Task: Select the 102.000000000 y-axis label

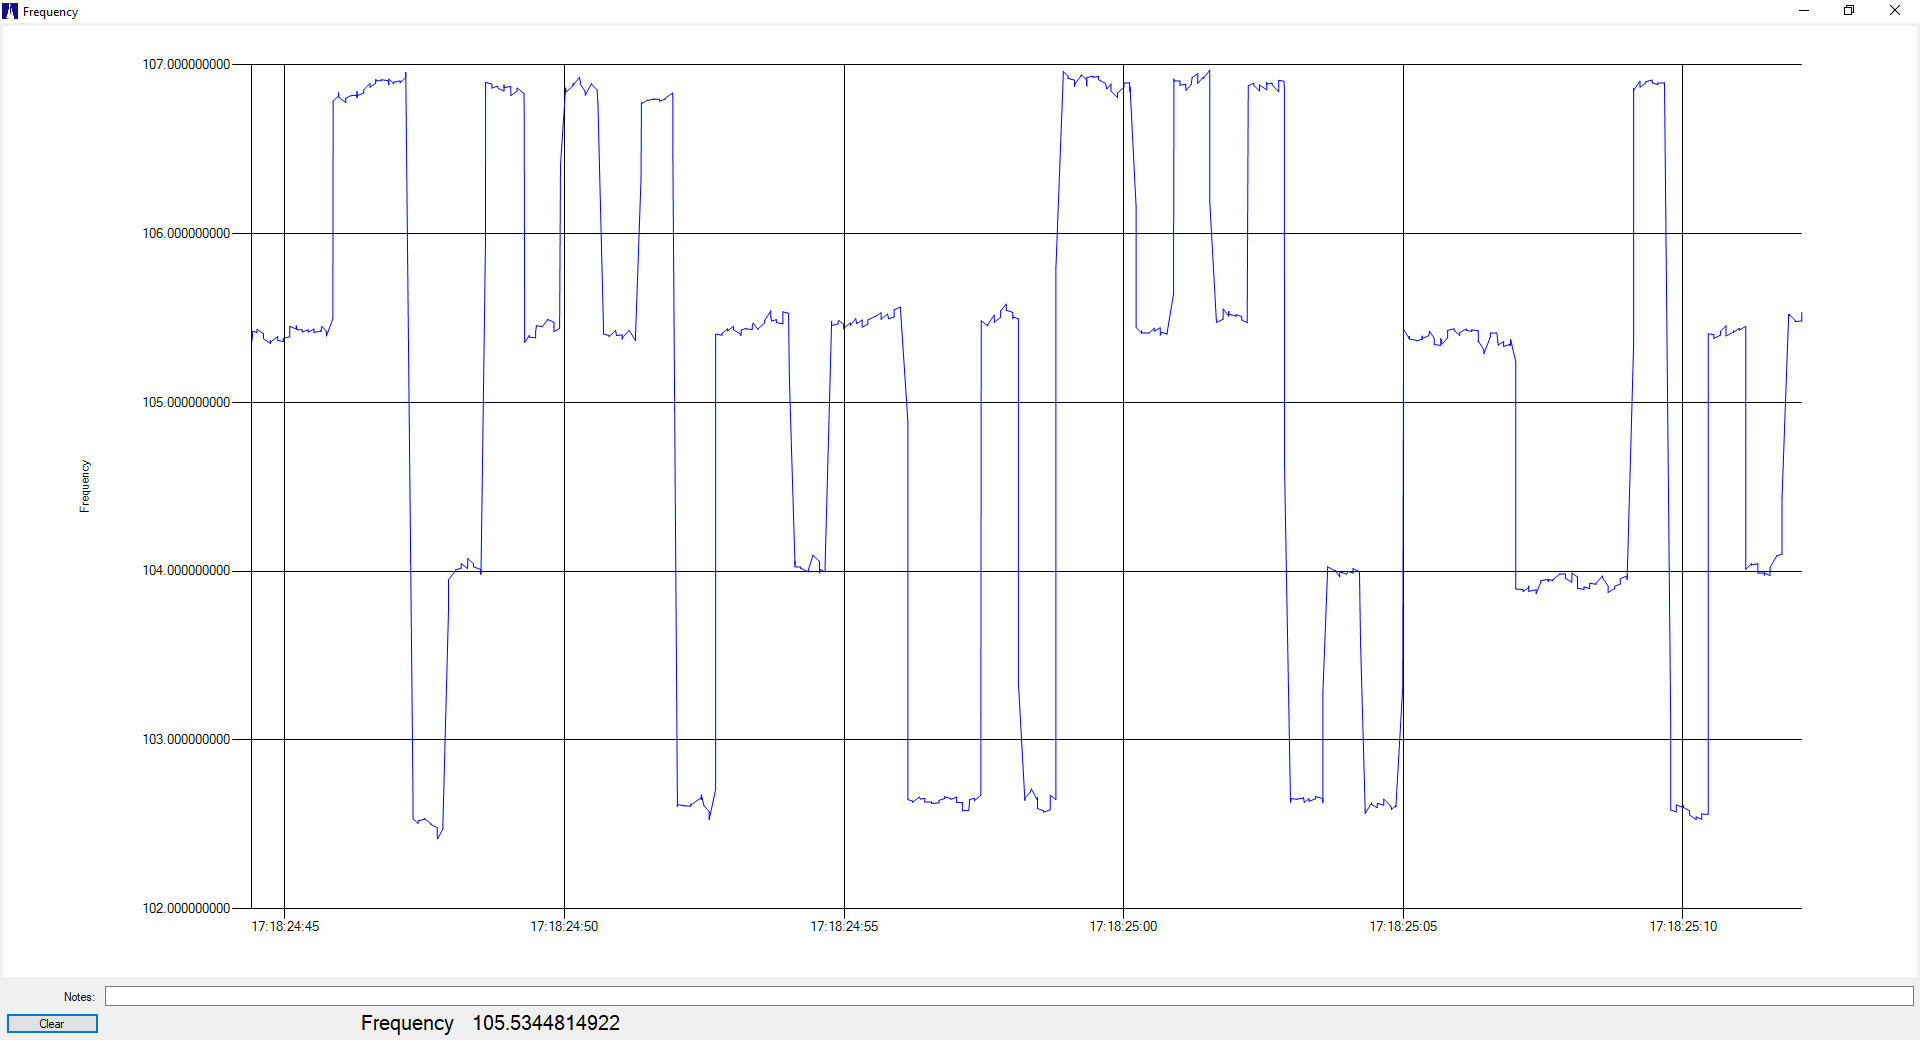Action: pyautogui.click(x=186, y=908)
